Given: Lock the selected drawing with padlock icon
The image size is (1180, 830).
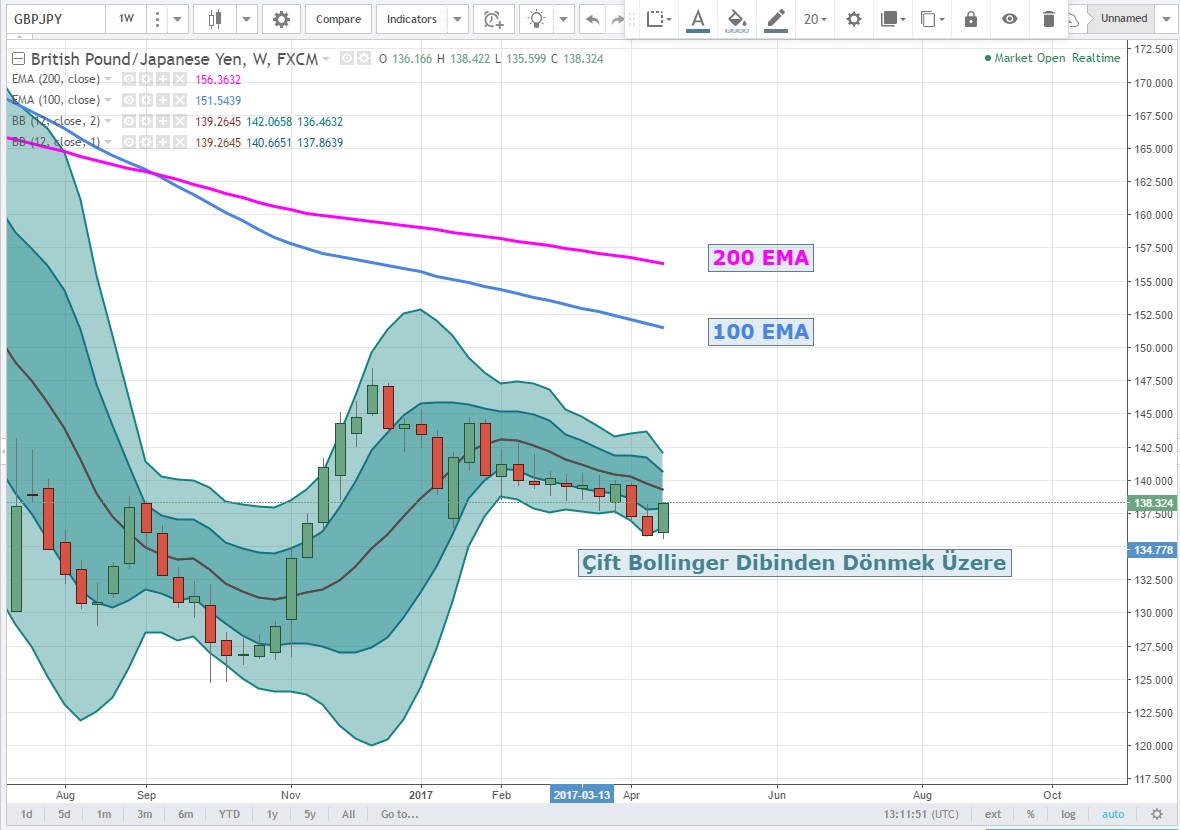Looking at the screenshot, I should pyautogui.click(x=970, y=19).
